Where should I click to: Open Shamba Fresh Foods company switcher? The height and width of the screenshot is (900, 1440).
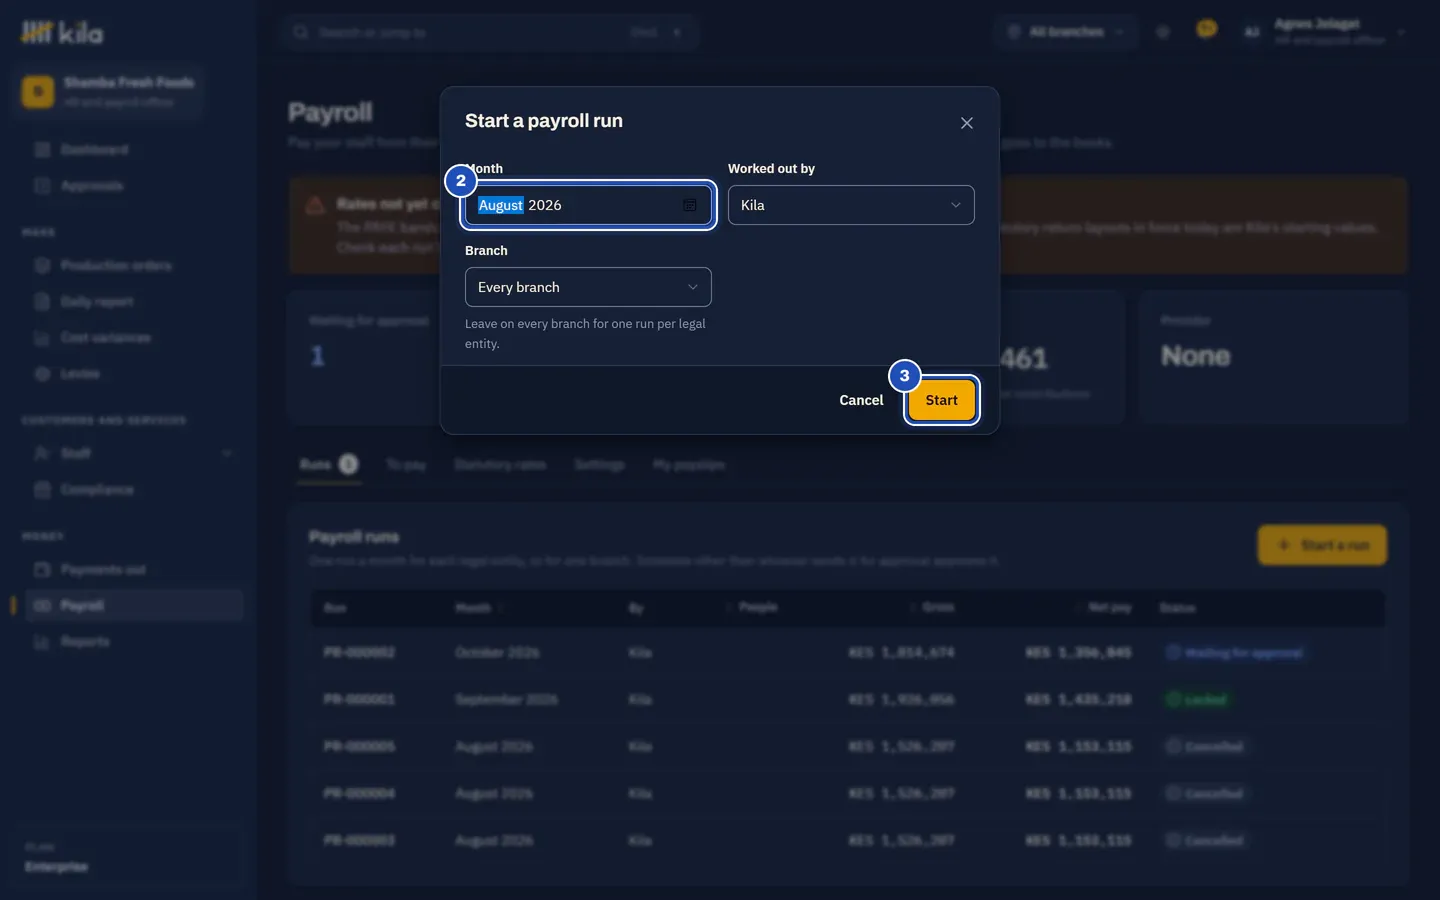[x=110, y=91]
